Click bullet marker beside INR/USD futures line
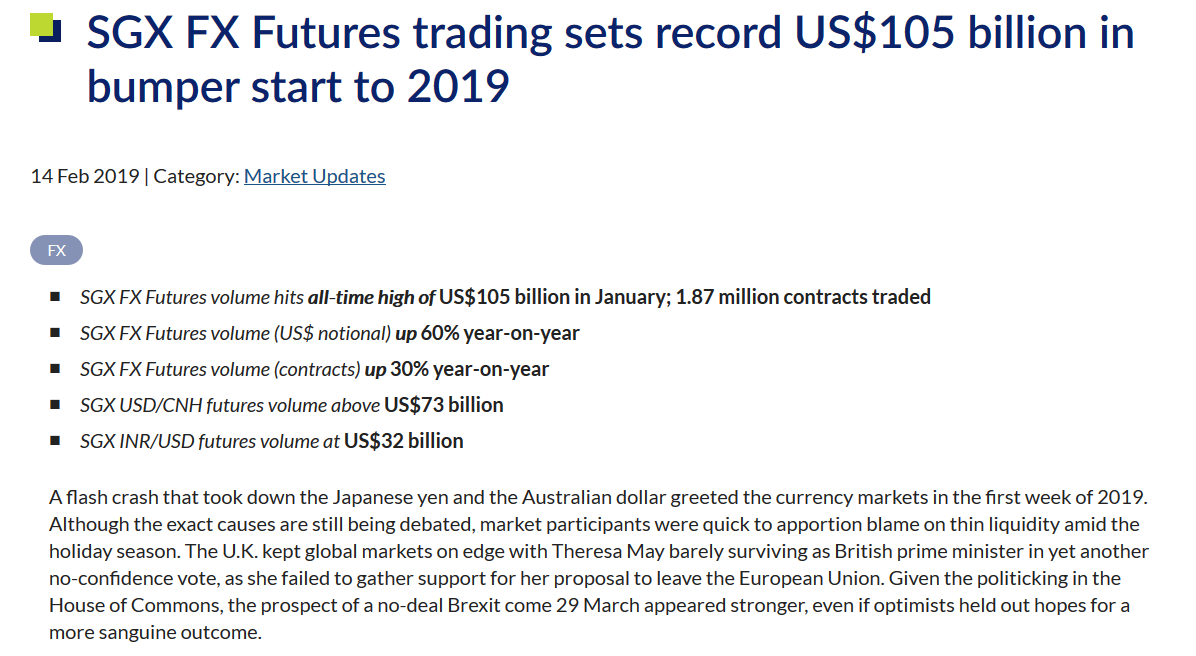 [55, 440]
